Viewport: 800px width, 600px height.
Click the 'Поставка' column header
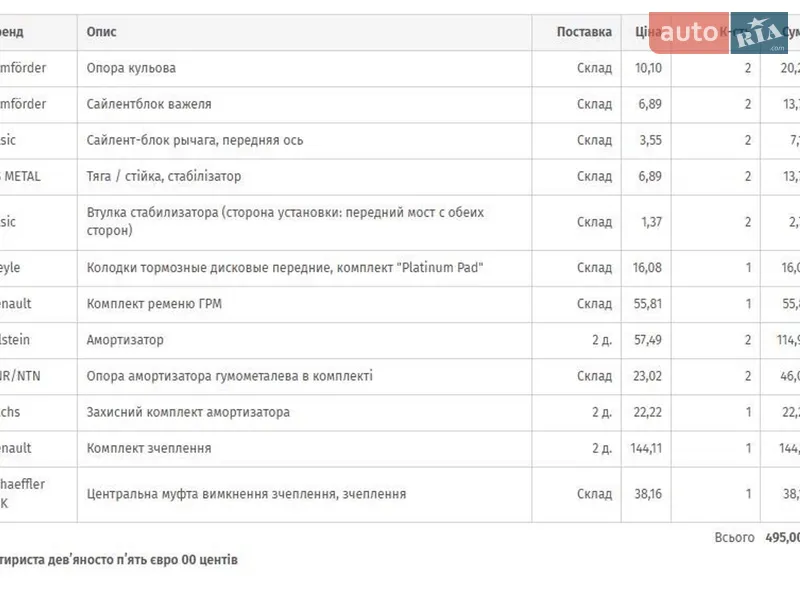point(584,32)
